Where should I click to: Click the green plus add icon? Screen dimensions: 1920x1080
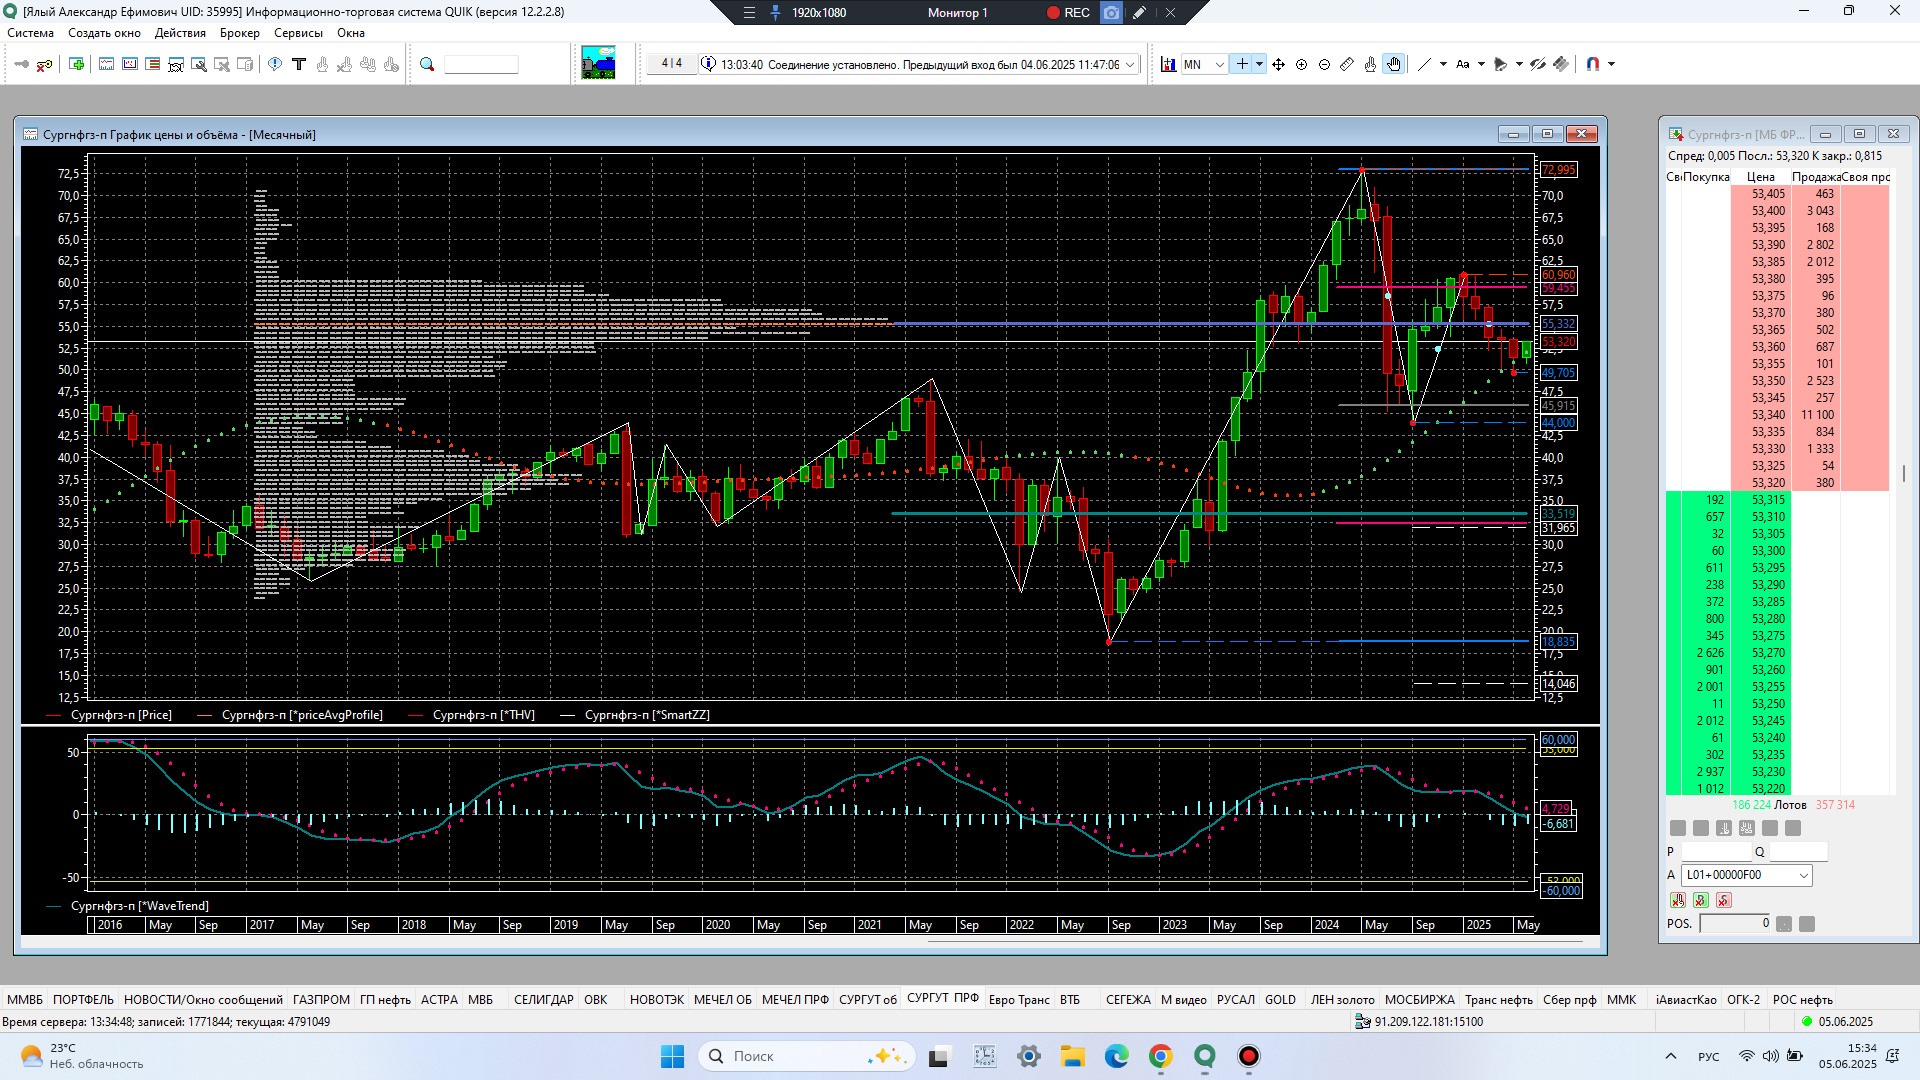pyautogui.click(x=76, y=64)
